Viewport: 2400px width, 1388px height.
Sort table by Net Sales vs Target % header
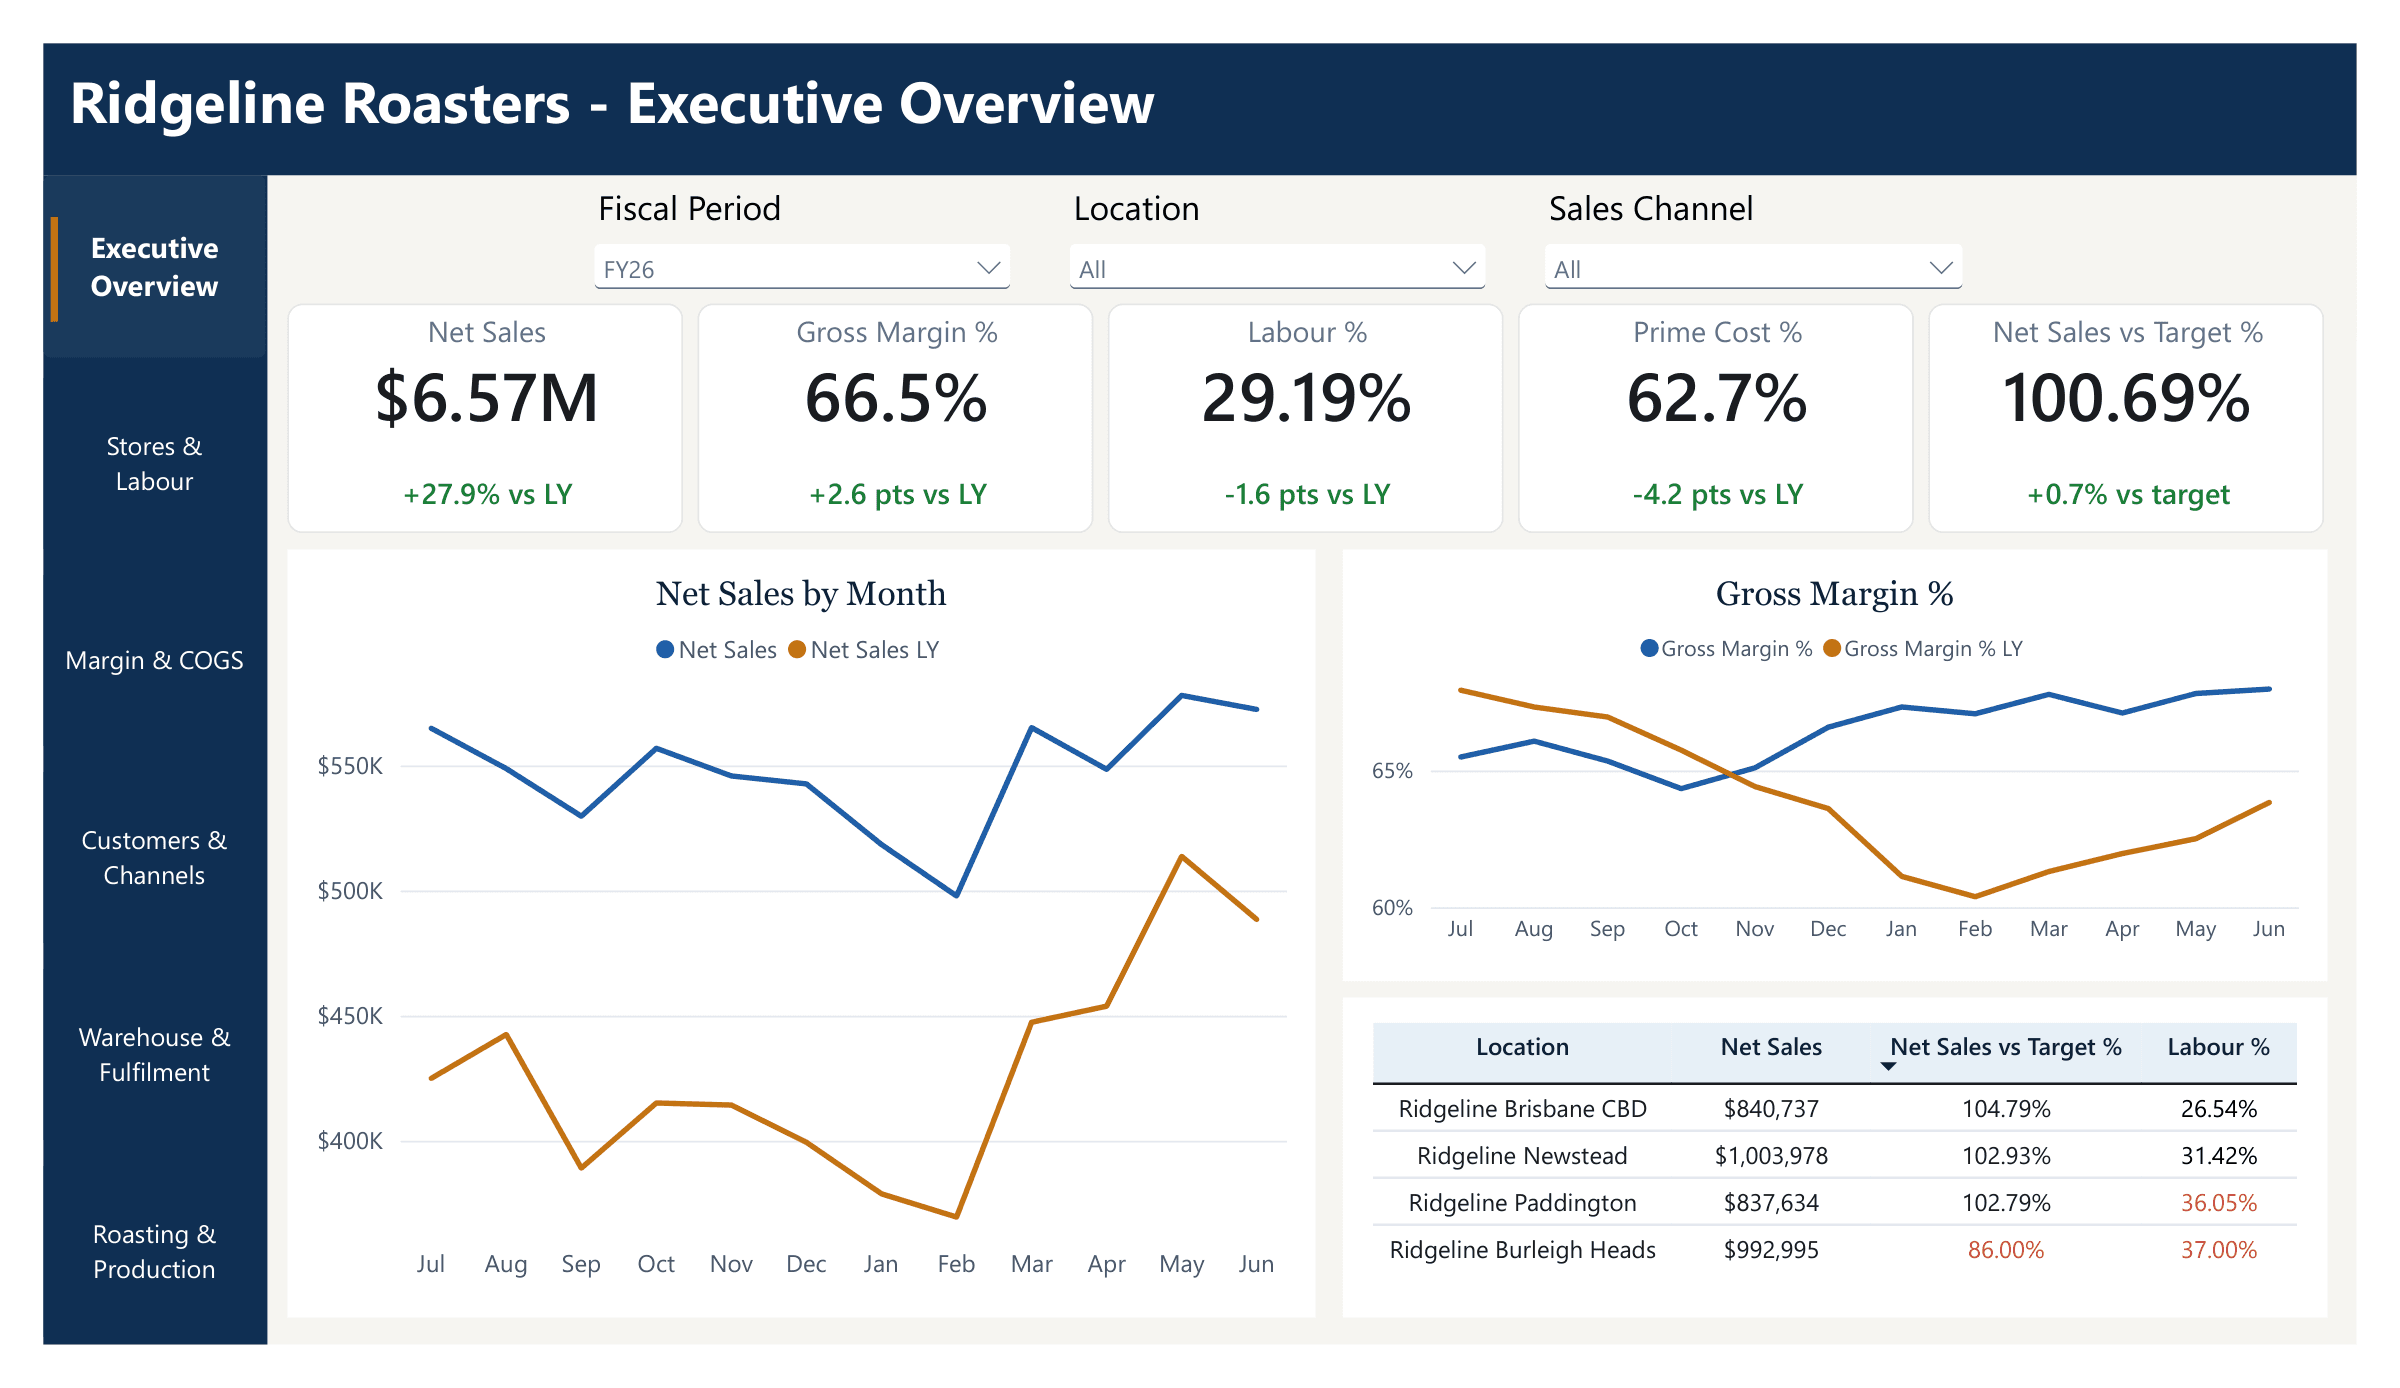pyautogui.click(x=2005, y=1047)
